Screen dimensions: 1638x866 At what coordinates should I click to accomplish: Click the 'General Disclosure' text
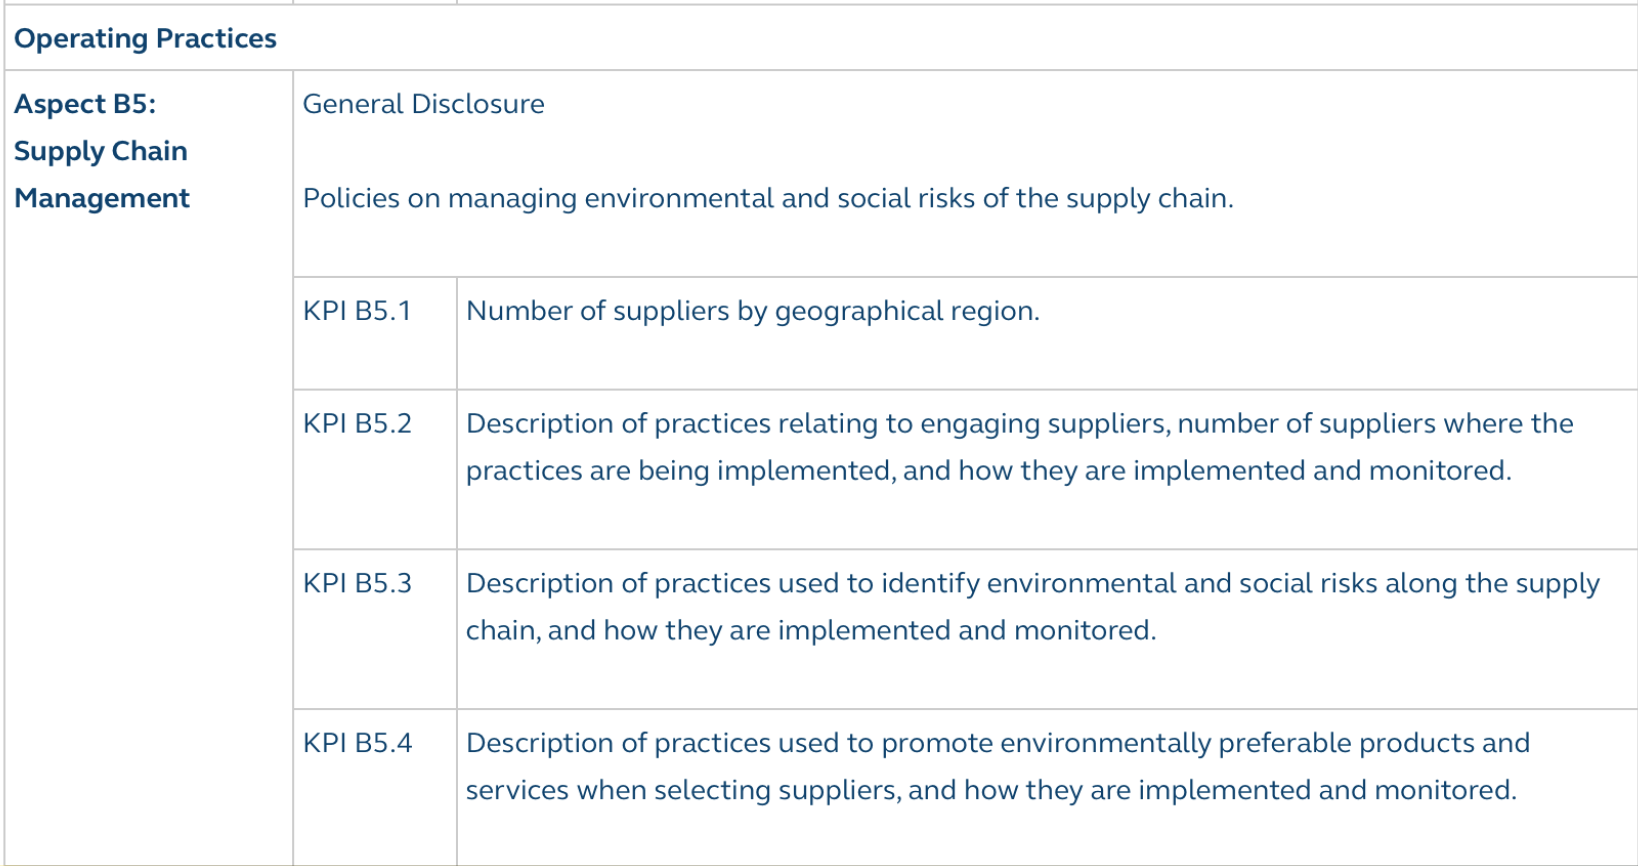pyautogui.click(x=423, y=104)
